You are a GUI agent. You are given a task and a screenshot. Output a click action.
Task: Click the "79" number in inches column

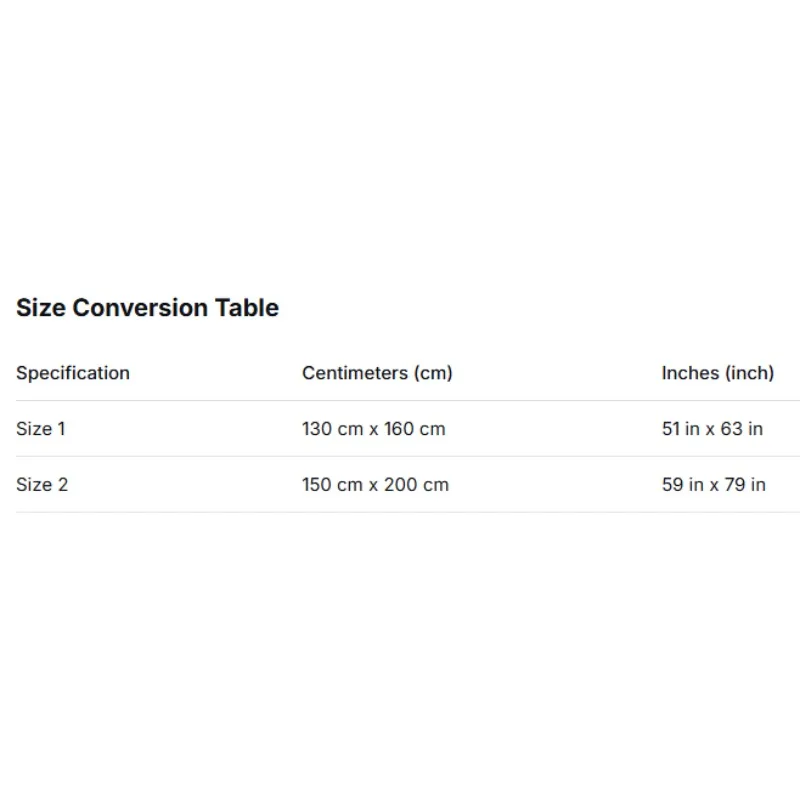731,485
